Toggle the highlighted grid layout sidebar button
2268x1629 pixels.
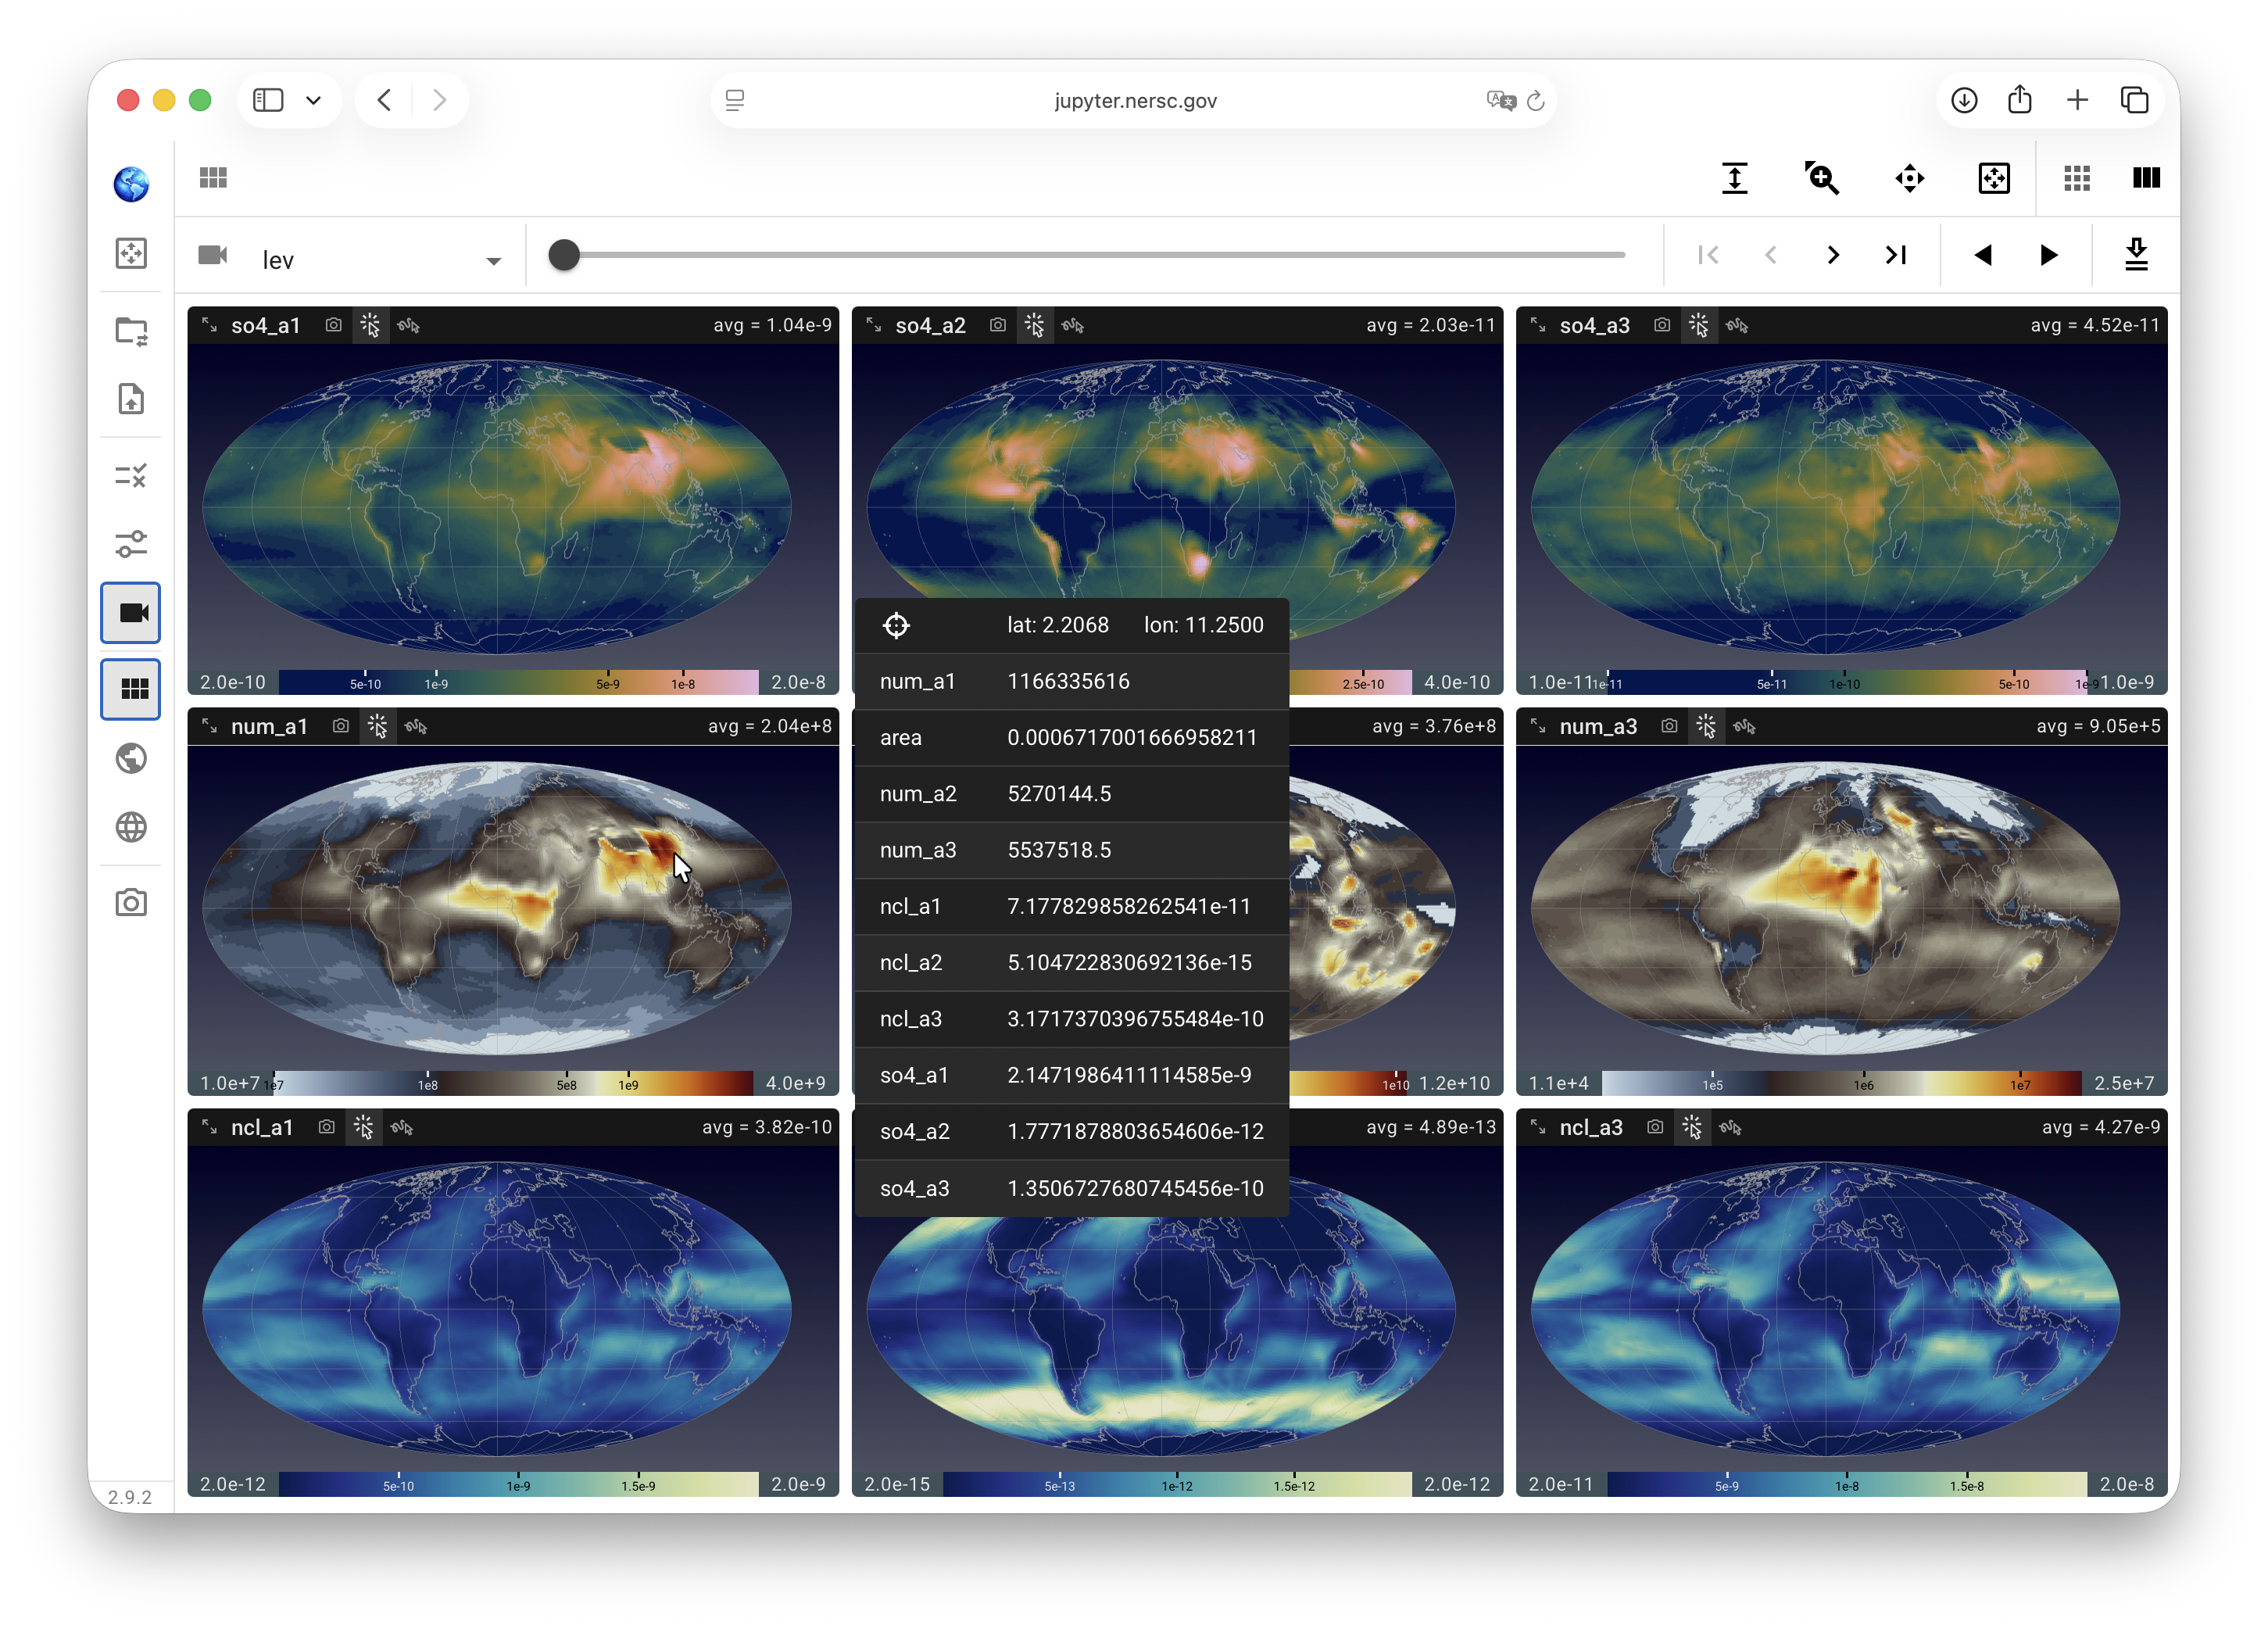tap(131, 689)
